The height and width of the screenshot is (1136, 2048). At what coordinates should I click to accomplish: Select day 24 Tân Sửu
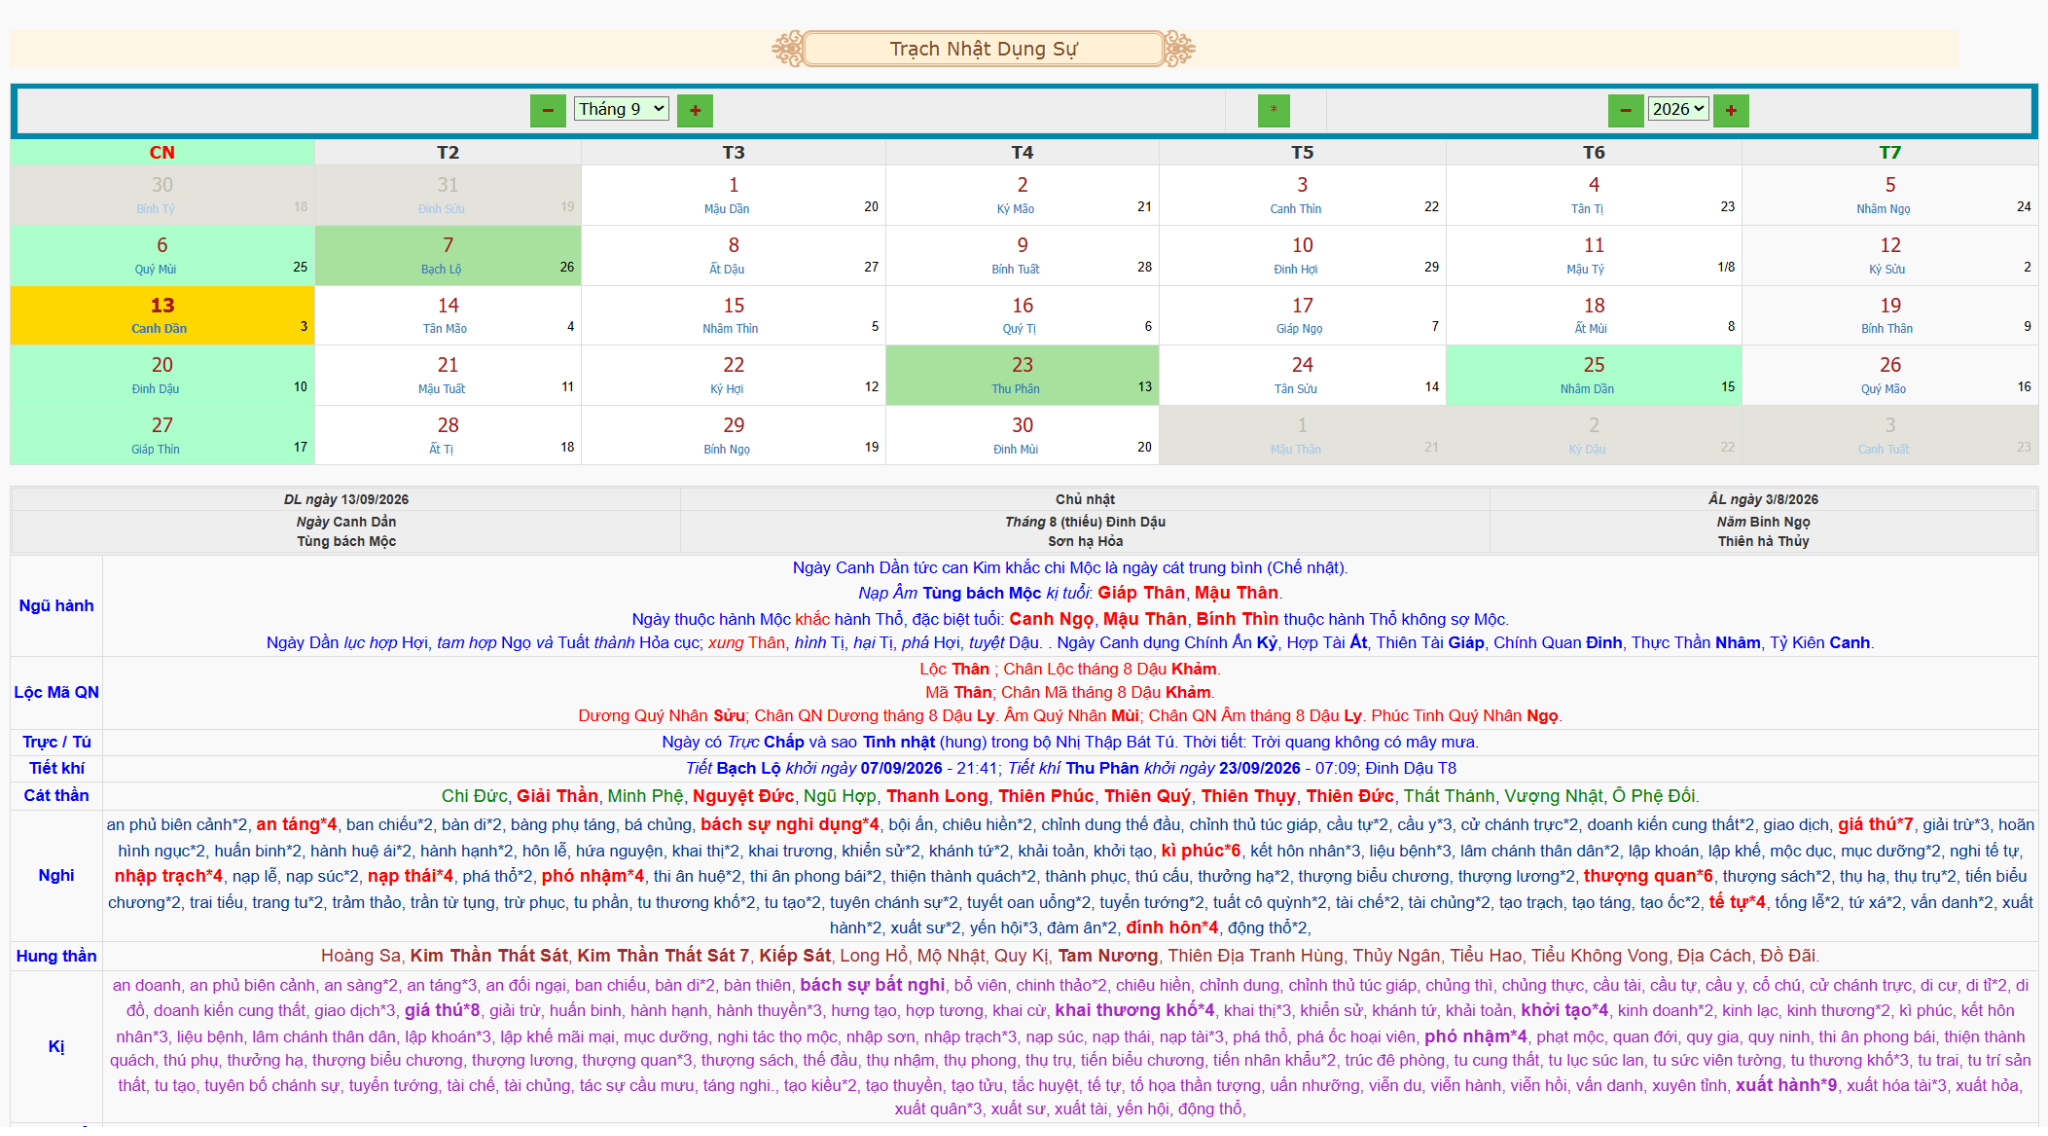[1302, 376]
